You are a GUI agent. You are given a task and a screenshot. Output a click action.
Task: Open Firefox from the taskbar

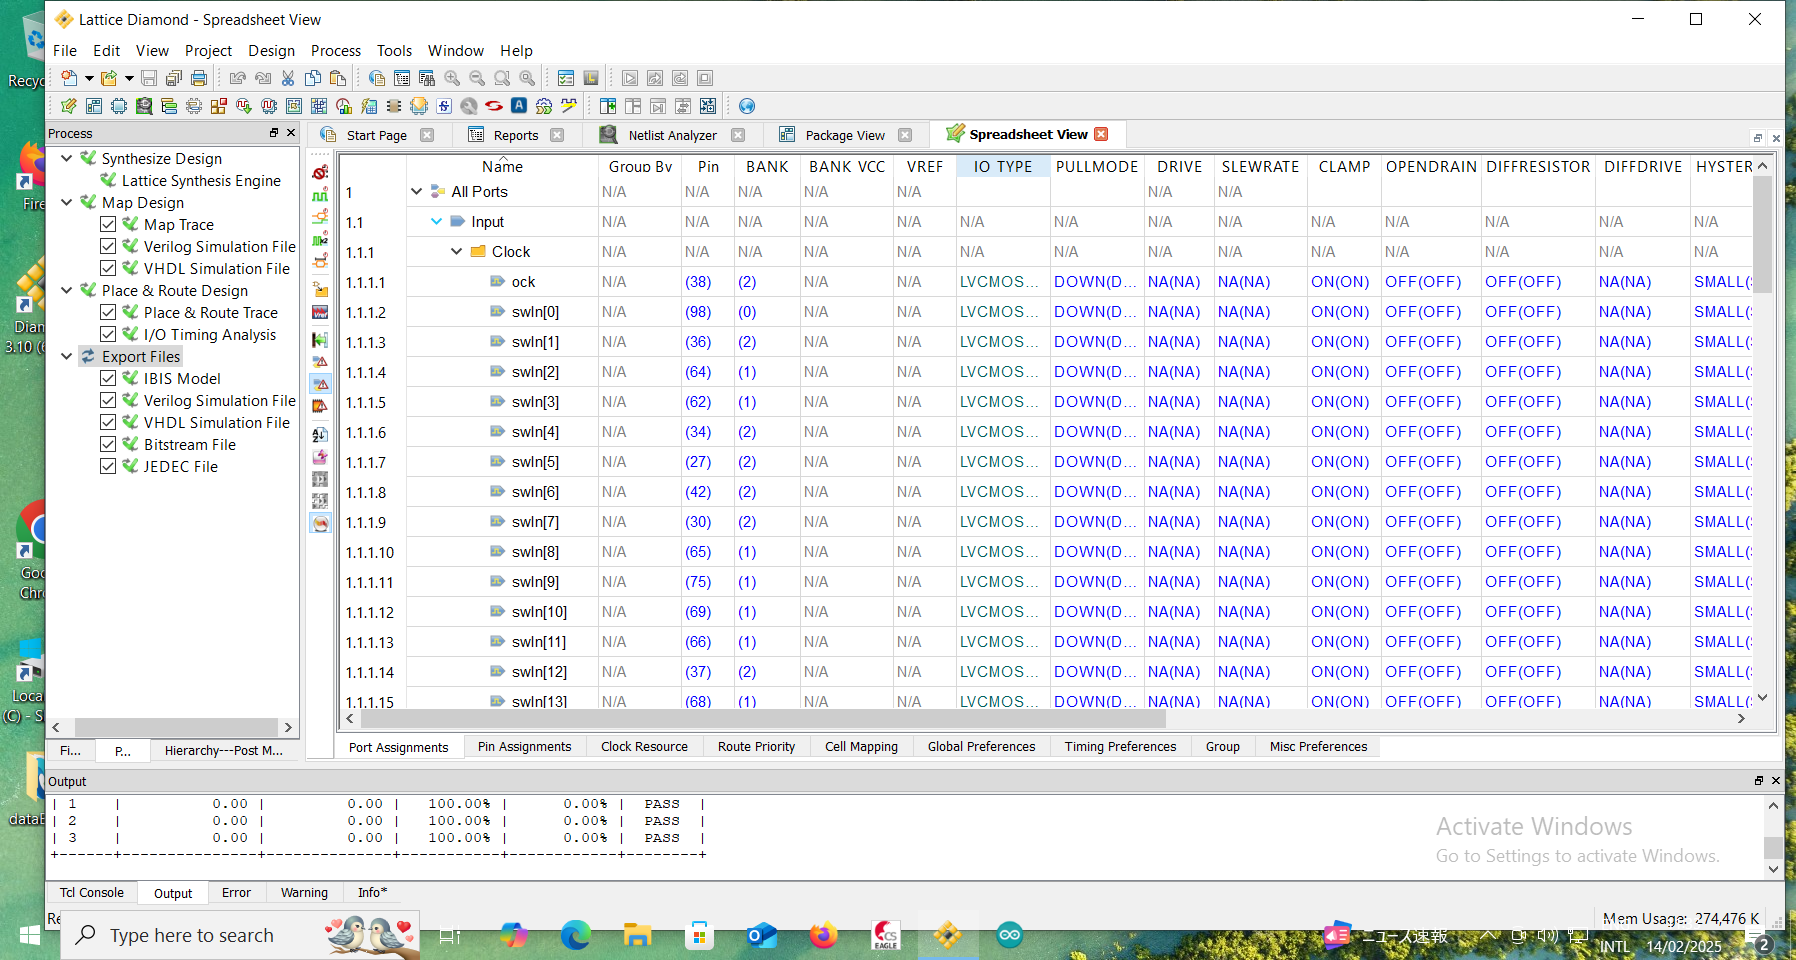coord(823,936)
